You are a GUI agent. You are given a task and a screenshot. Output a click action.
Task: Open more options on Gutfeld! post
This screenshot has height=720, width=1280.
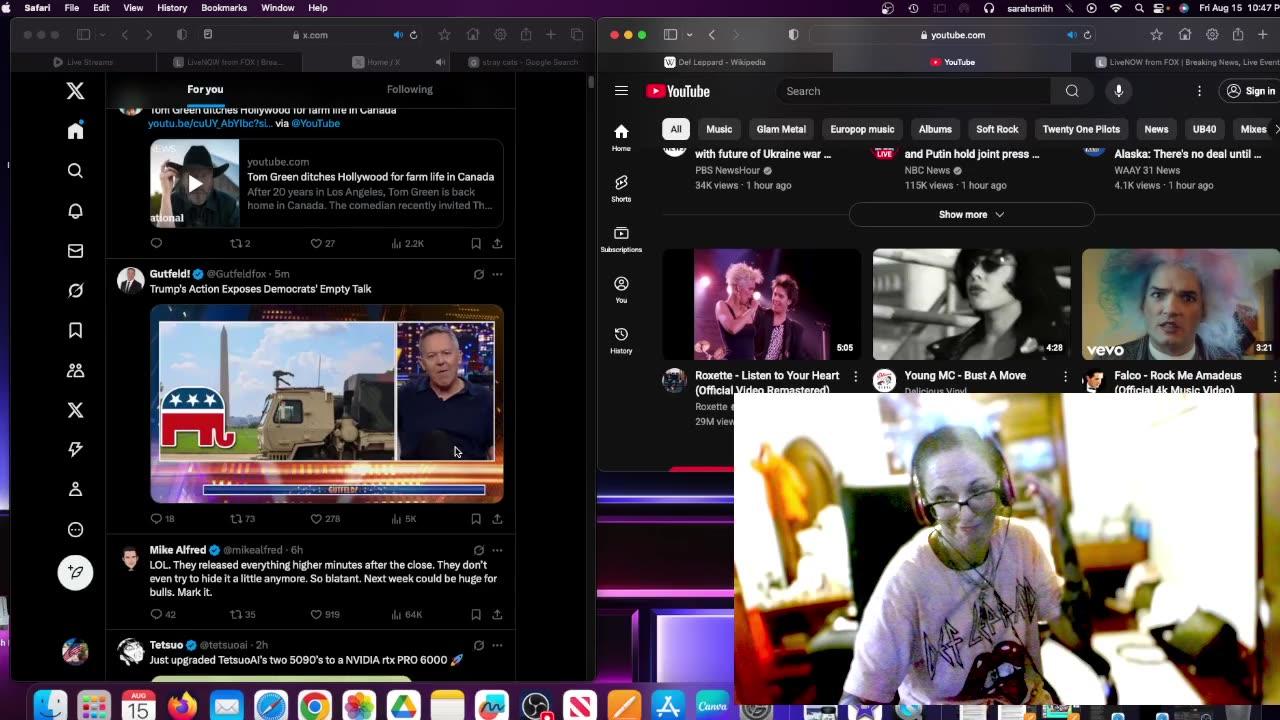pos(497,274)
